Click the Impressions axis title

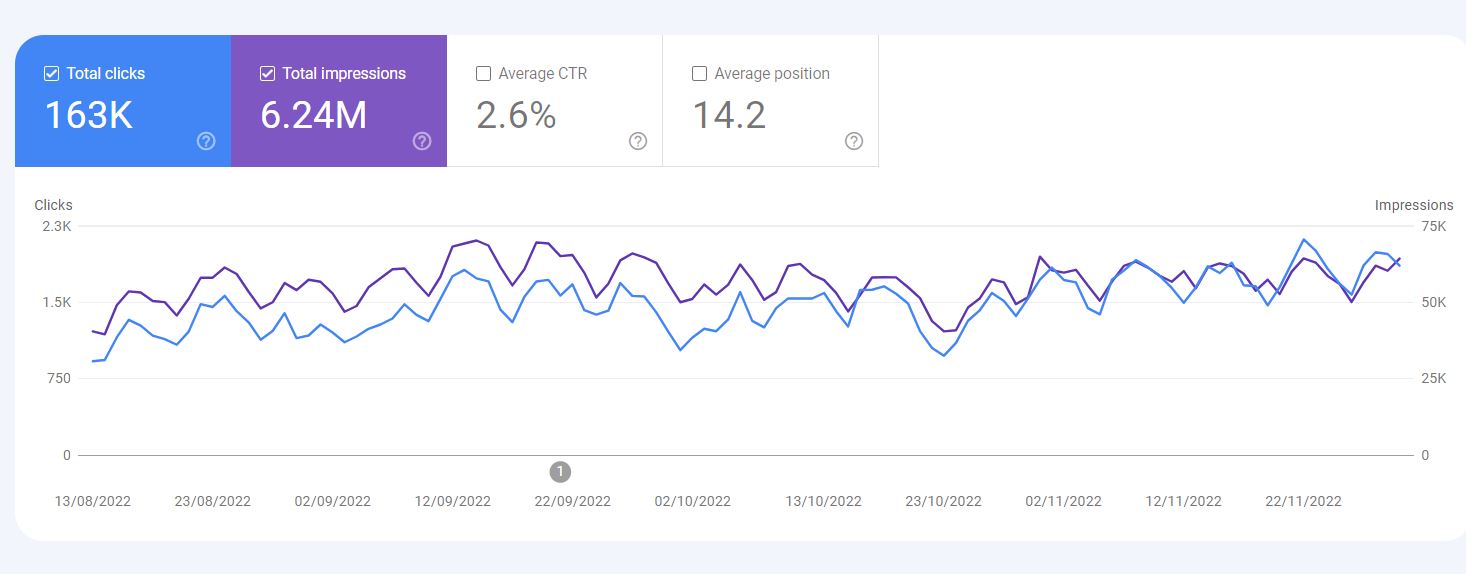1414,205
